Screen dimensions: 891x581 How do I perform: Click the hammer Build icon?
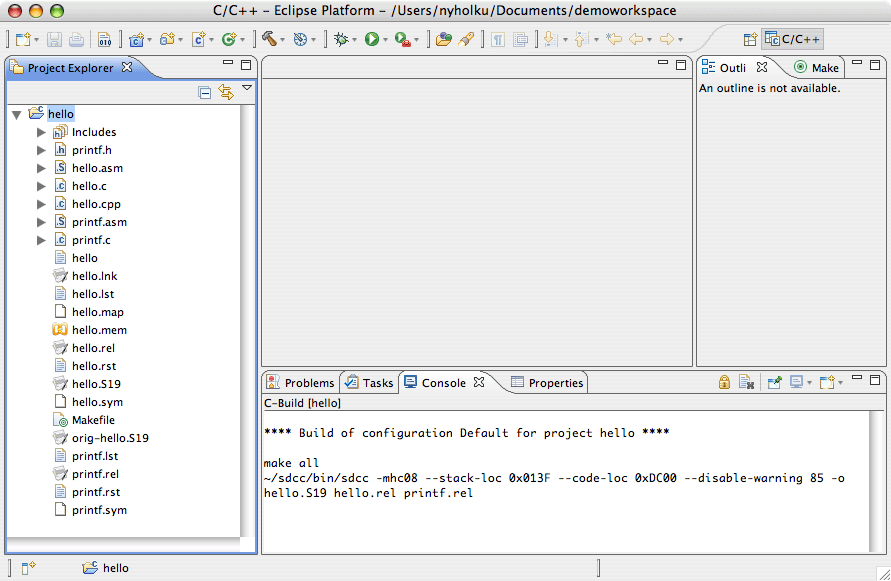coord(269,39)
